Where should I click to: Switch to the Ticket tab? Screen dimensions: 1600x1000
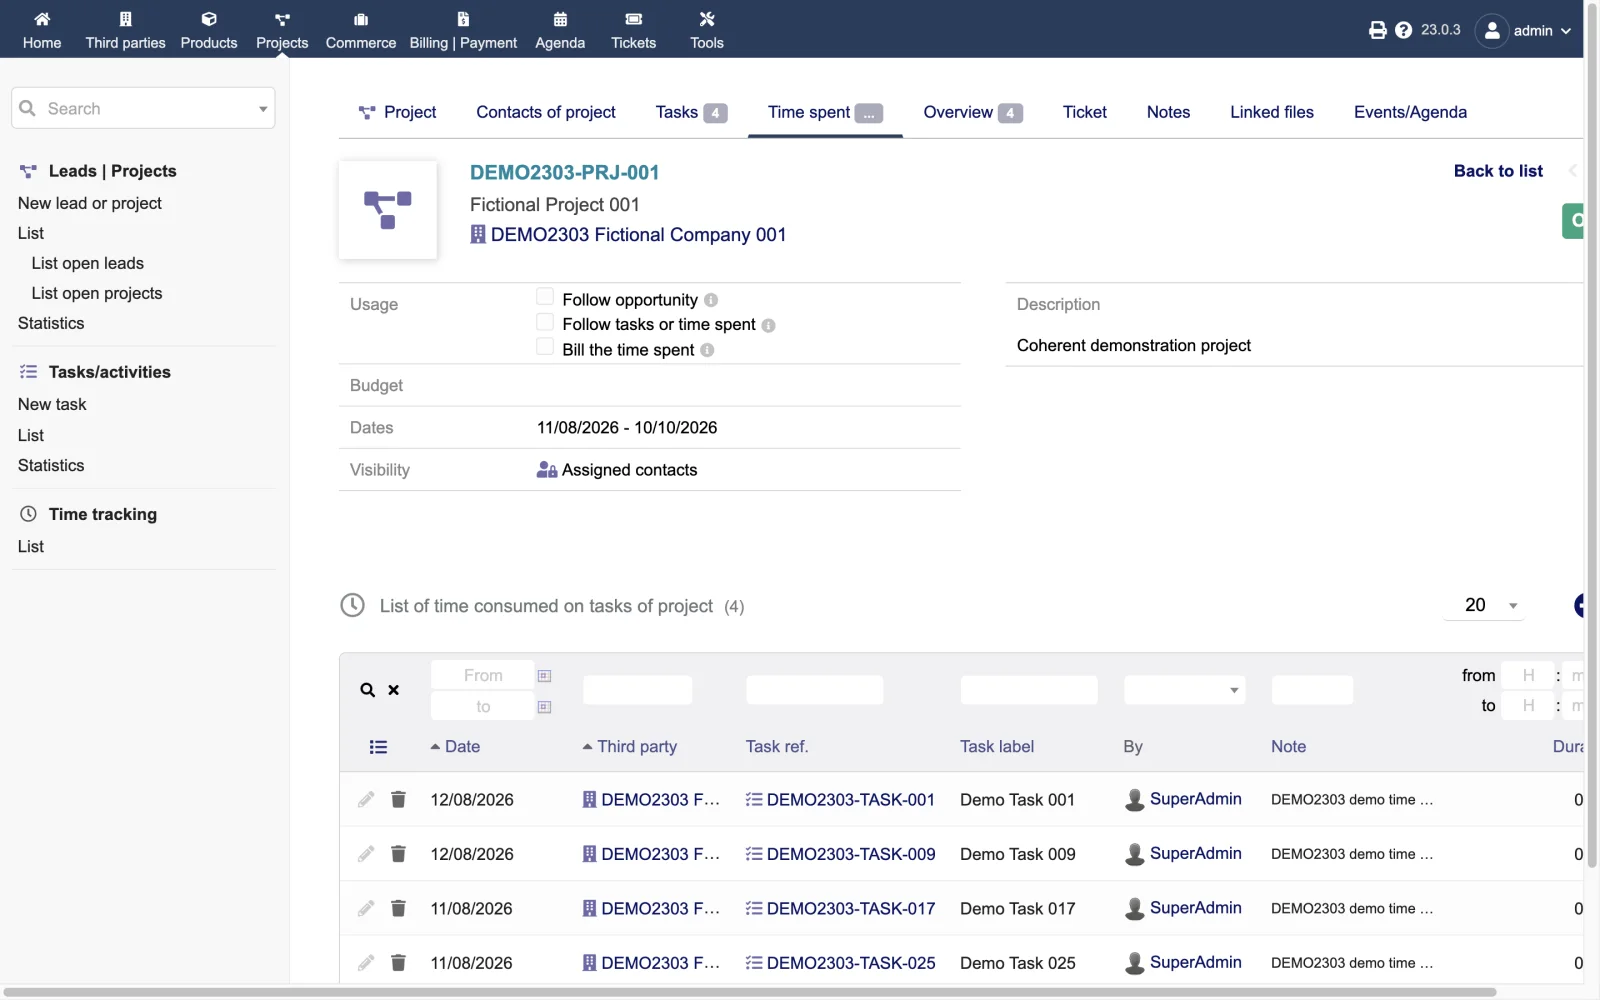[1085, 112]
